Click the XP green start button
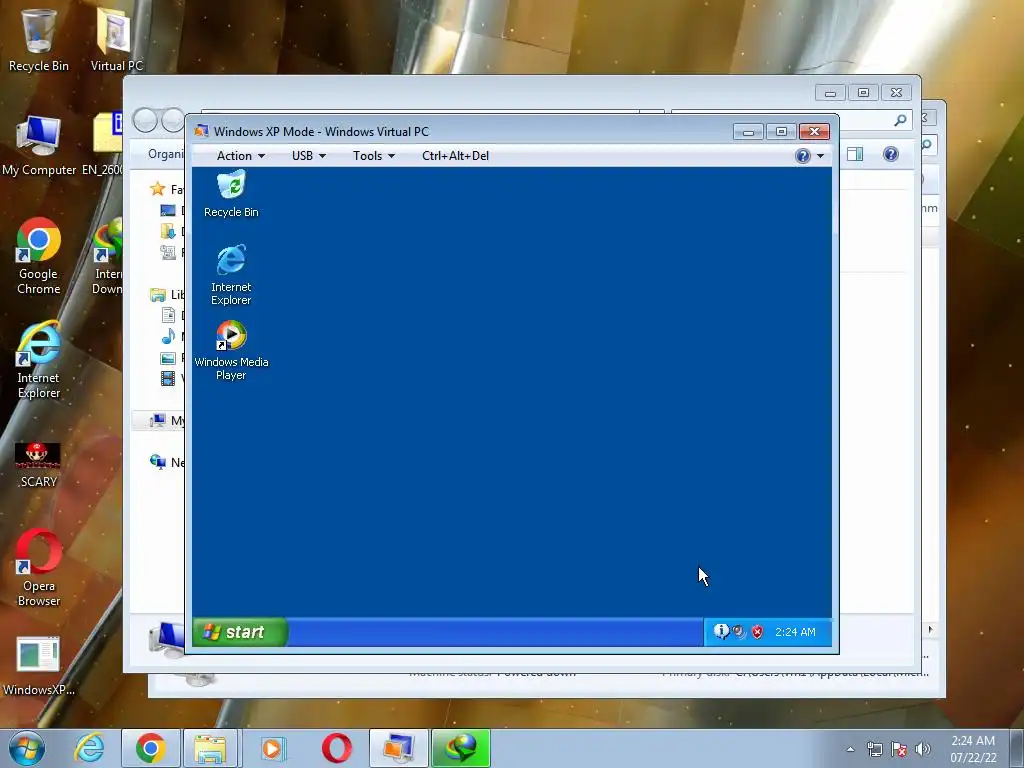Image resolution: width=1024 pixels, height=768 pixels. click(240, 632)
